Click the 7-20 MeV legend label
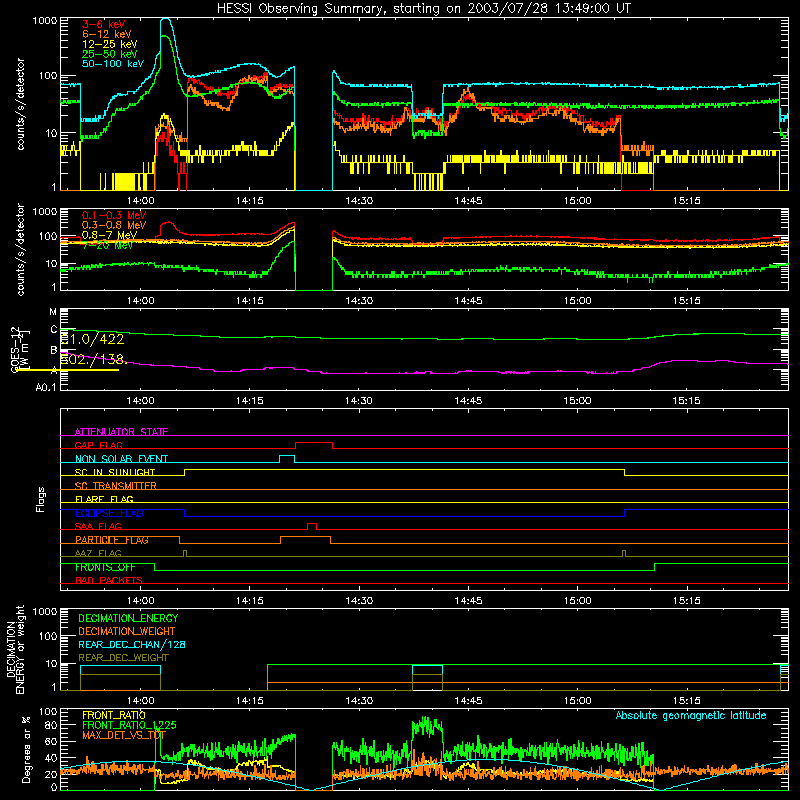800x800 pixels. click(x=107, y=245)
